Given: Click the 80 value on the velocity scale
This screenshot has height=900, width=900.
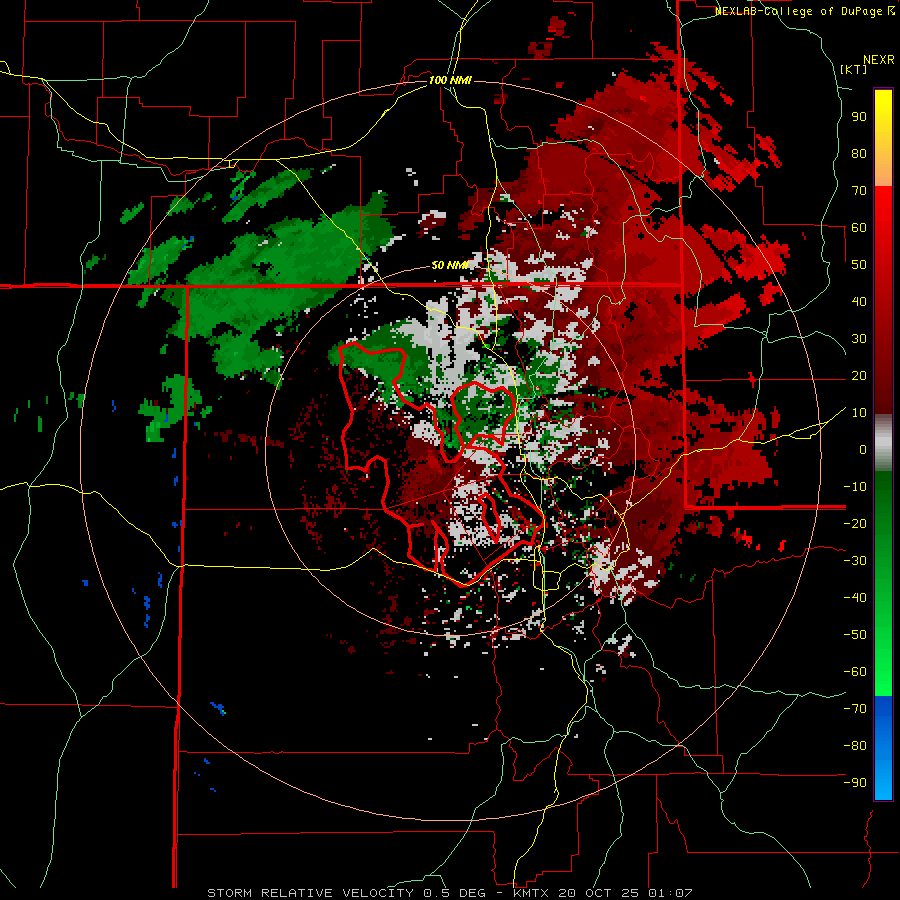Looking at the screenshot, I should pos(859,153).
